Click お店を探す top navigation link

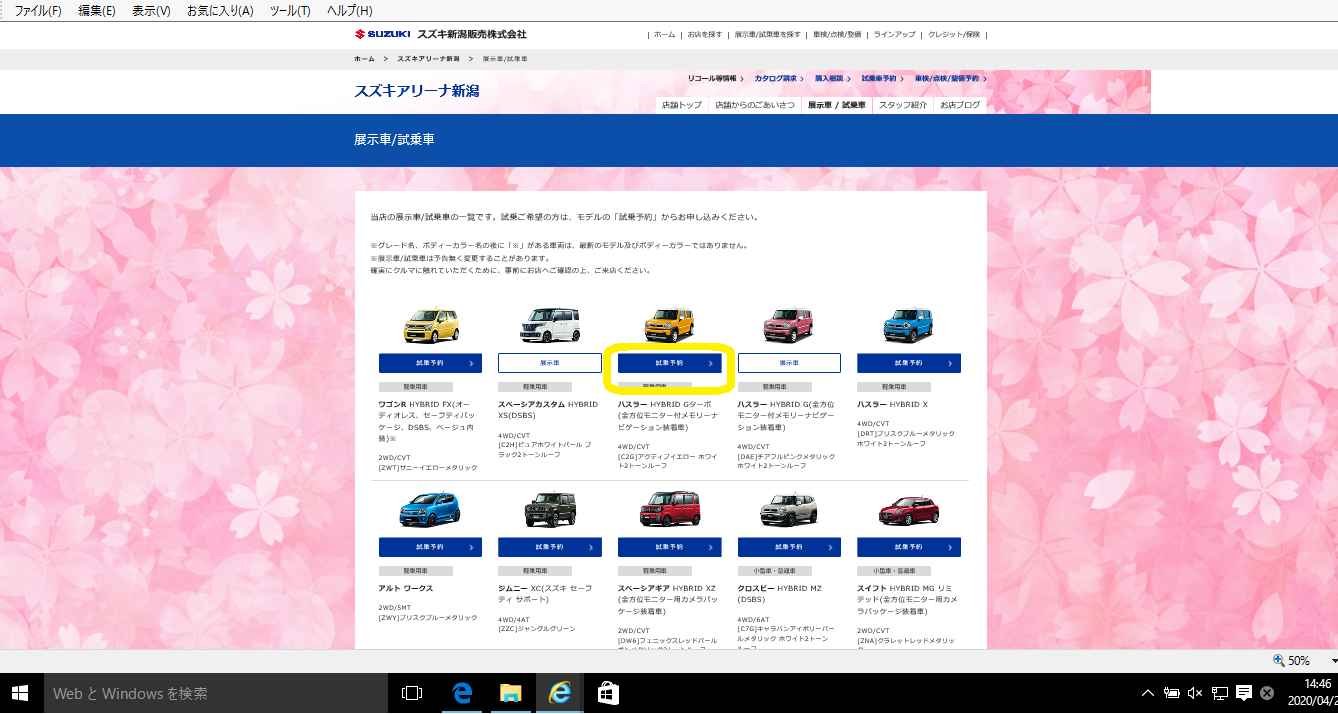click(x=704, y=35)
